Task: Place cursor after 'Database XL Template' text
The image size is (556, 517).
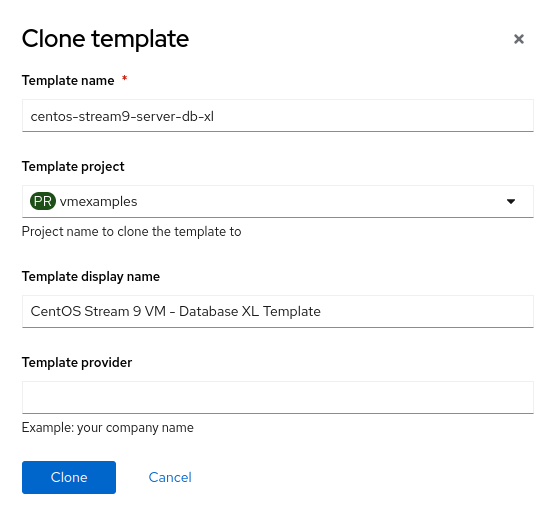Action: 322,311
